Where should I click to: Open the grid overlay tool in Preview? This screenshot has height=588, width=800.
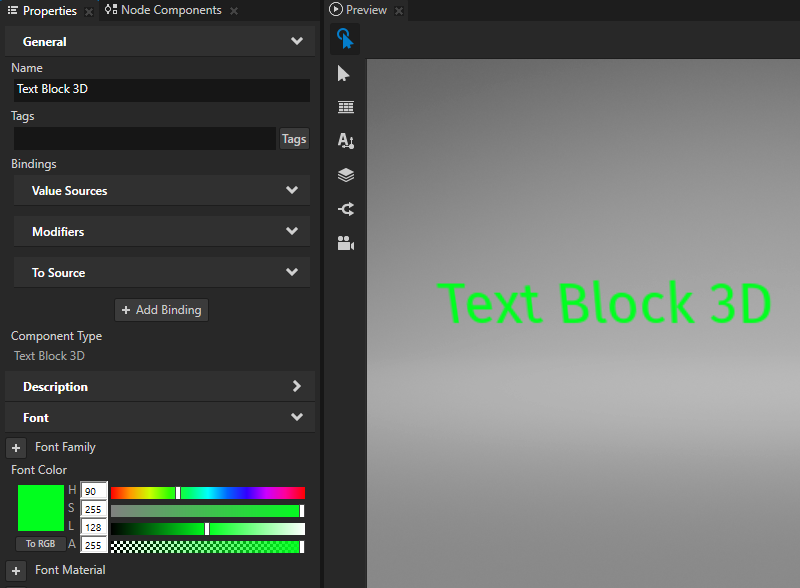(345, 107)
